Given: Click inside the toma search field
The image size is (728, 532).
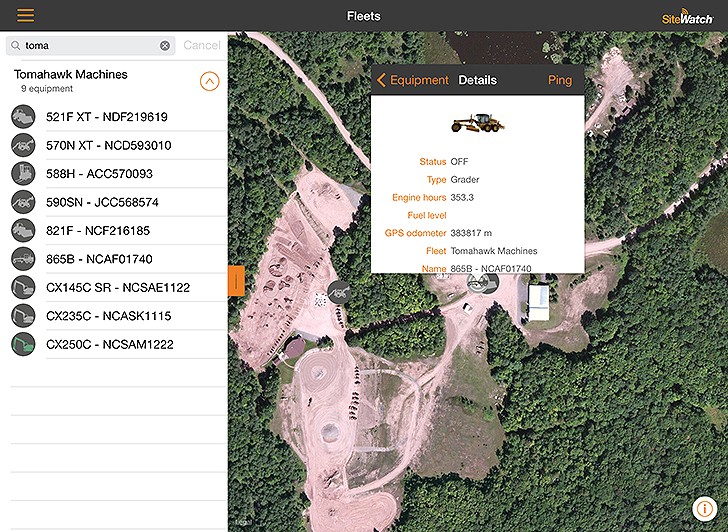Looking at the screenshot, I should pos(91,45).
